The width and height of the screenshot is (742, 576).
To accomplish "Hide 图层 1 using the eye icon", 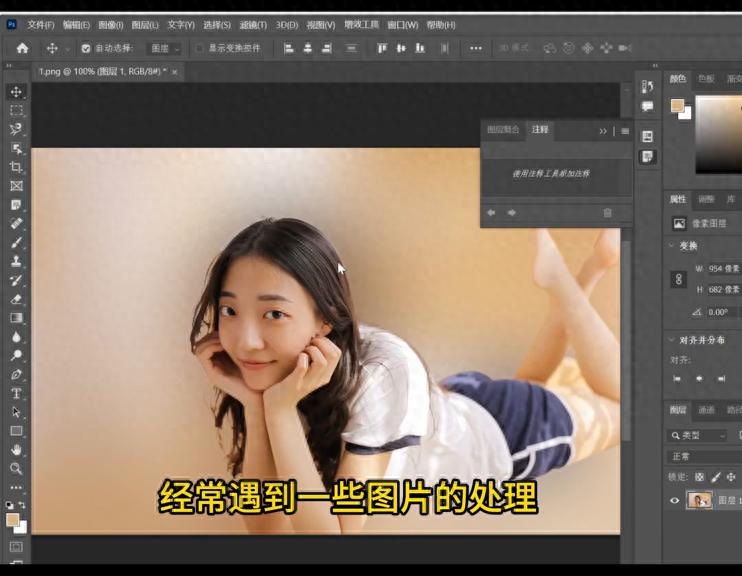I will click(675, 500).
